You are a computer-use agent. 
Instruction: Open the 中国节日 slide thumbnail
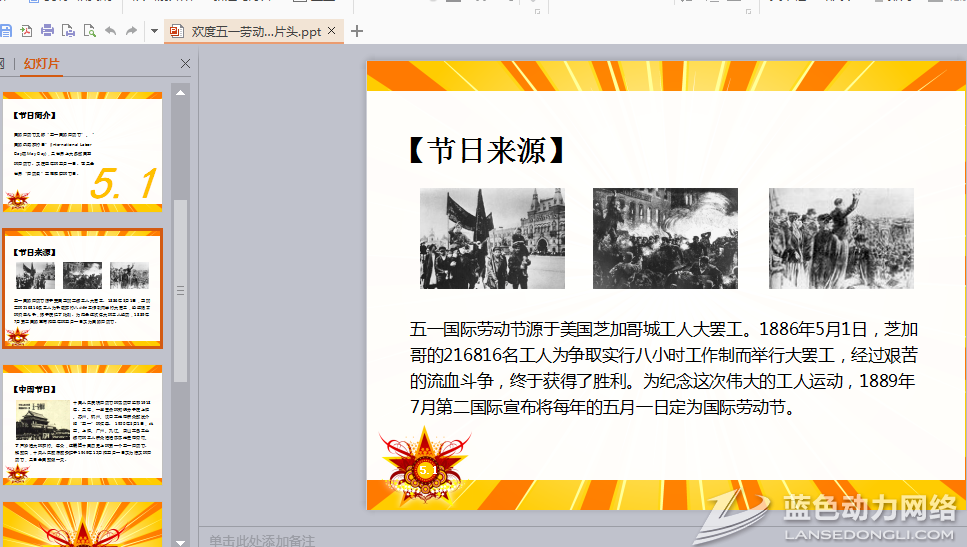pyautogui.click(x=82, y=425)
